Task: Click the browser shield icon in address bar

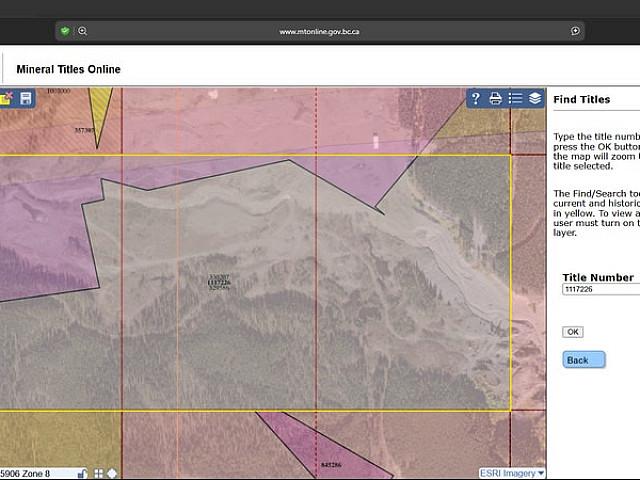Action: (x=65, y=31)
